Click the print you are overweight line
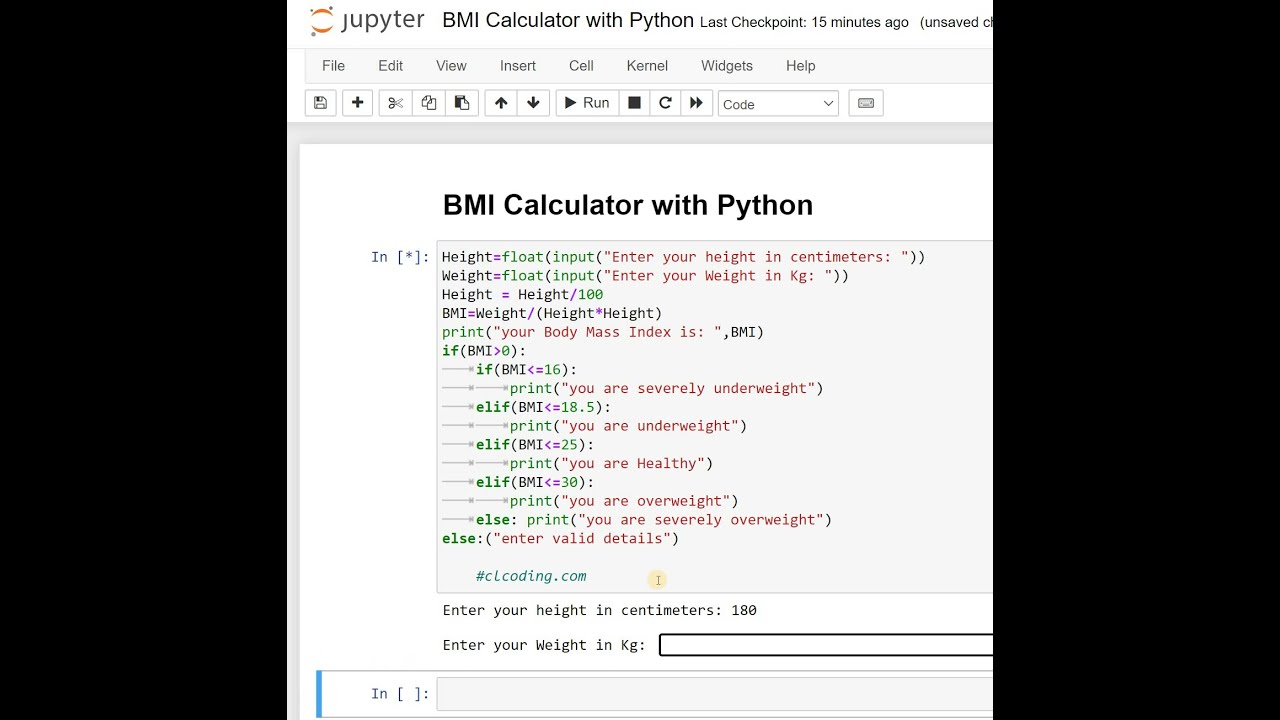Viewport: 1280px width, 720px height. click(624, 501)
